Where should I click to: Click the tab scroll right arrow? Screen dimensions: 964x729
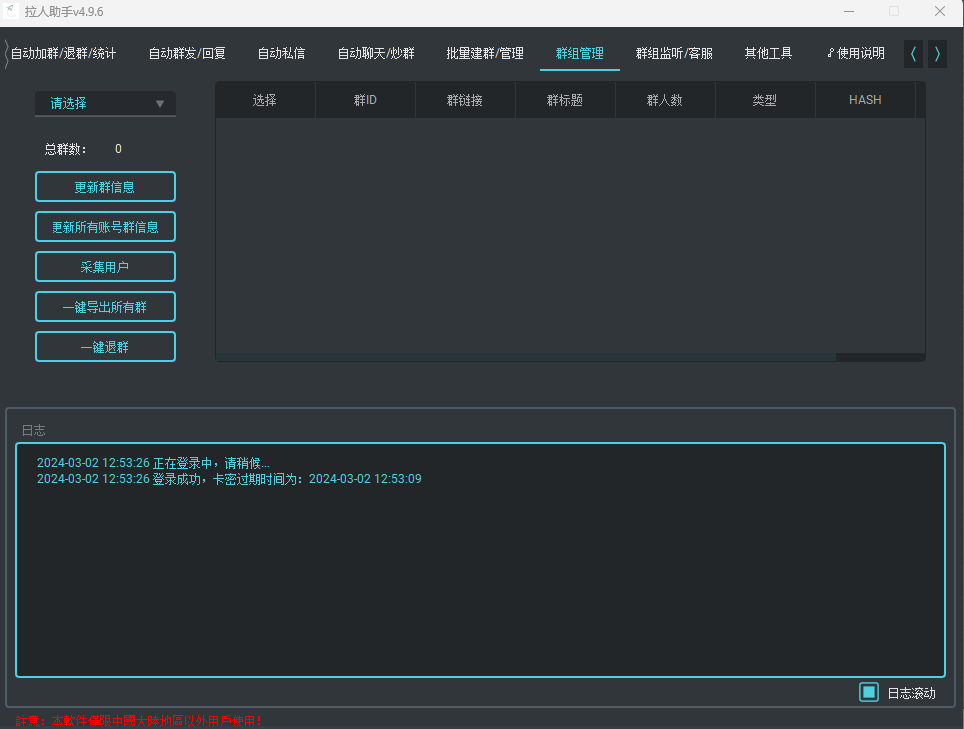pos(937,54)
